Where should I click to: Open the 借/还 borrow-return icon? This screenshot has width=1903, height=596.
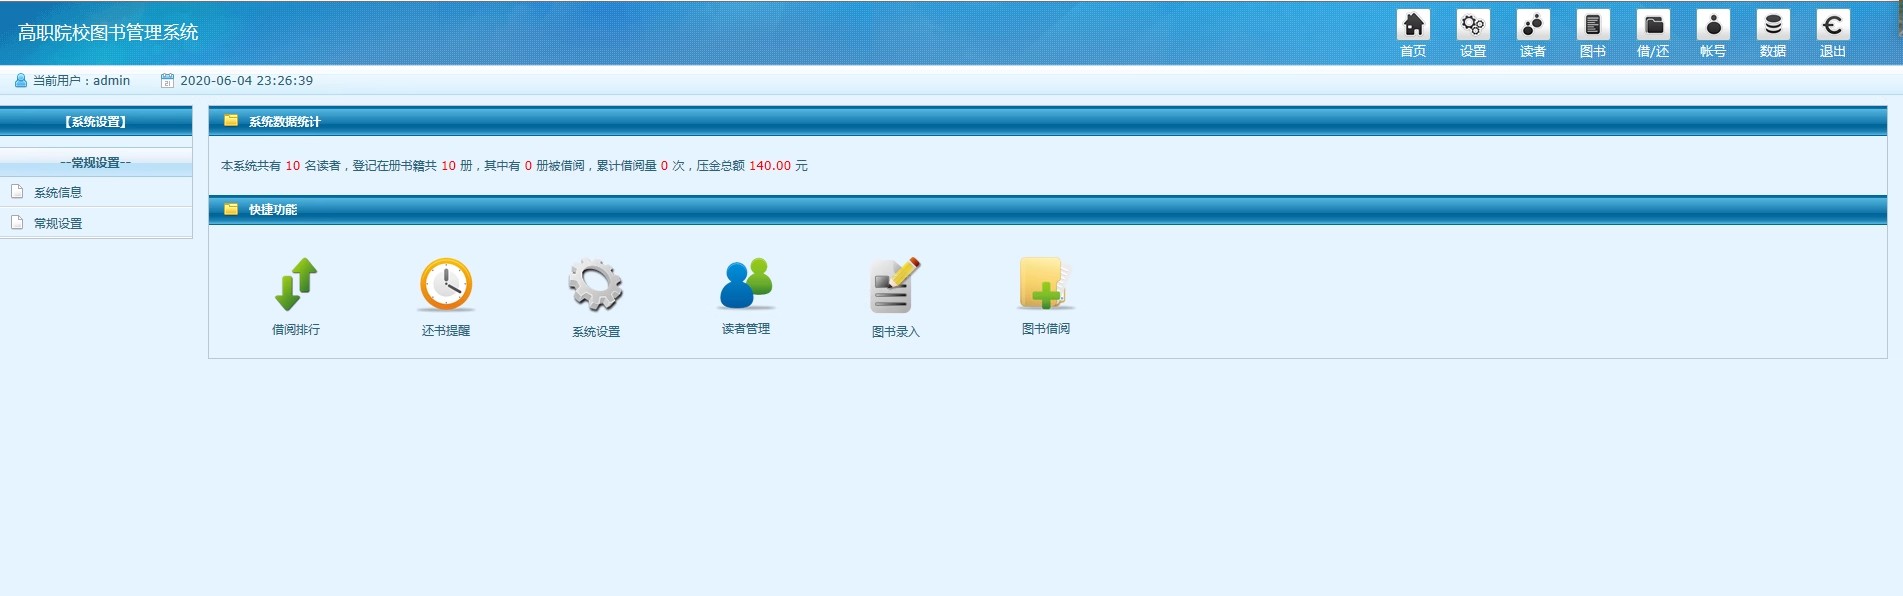click(1653, 25)
